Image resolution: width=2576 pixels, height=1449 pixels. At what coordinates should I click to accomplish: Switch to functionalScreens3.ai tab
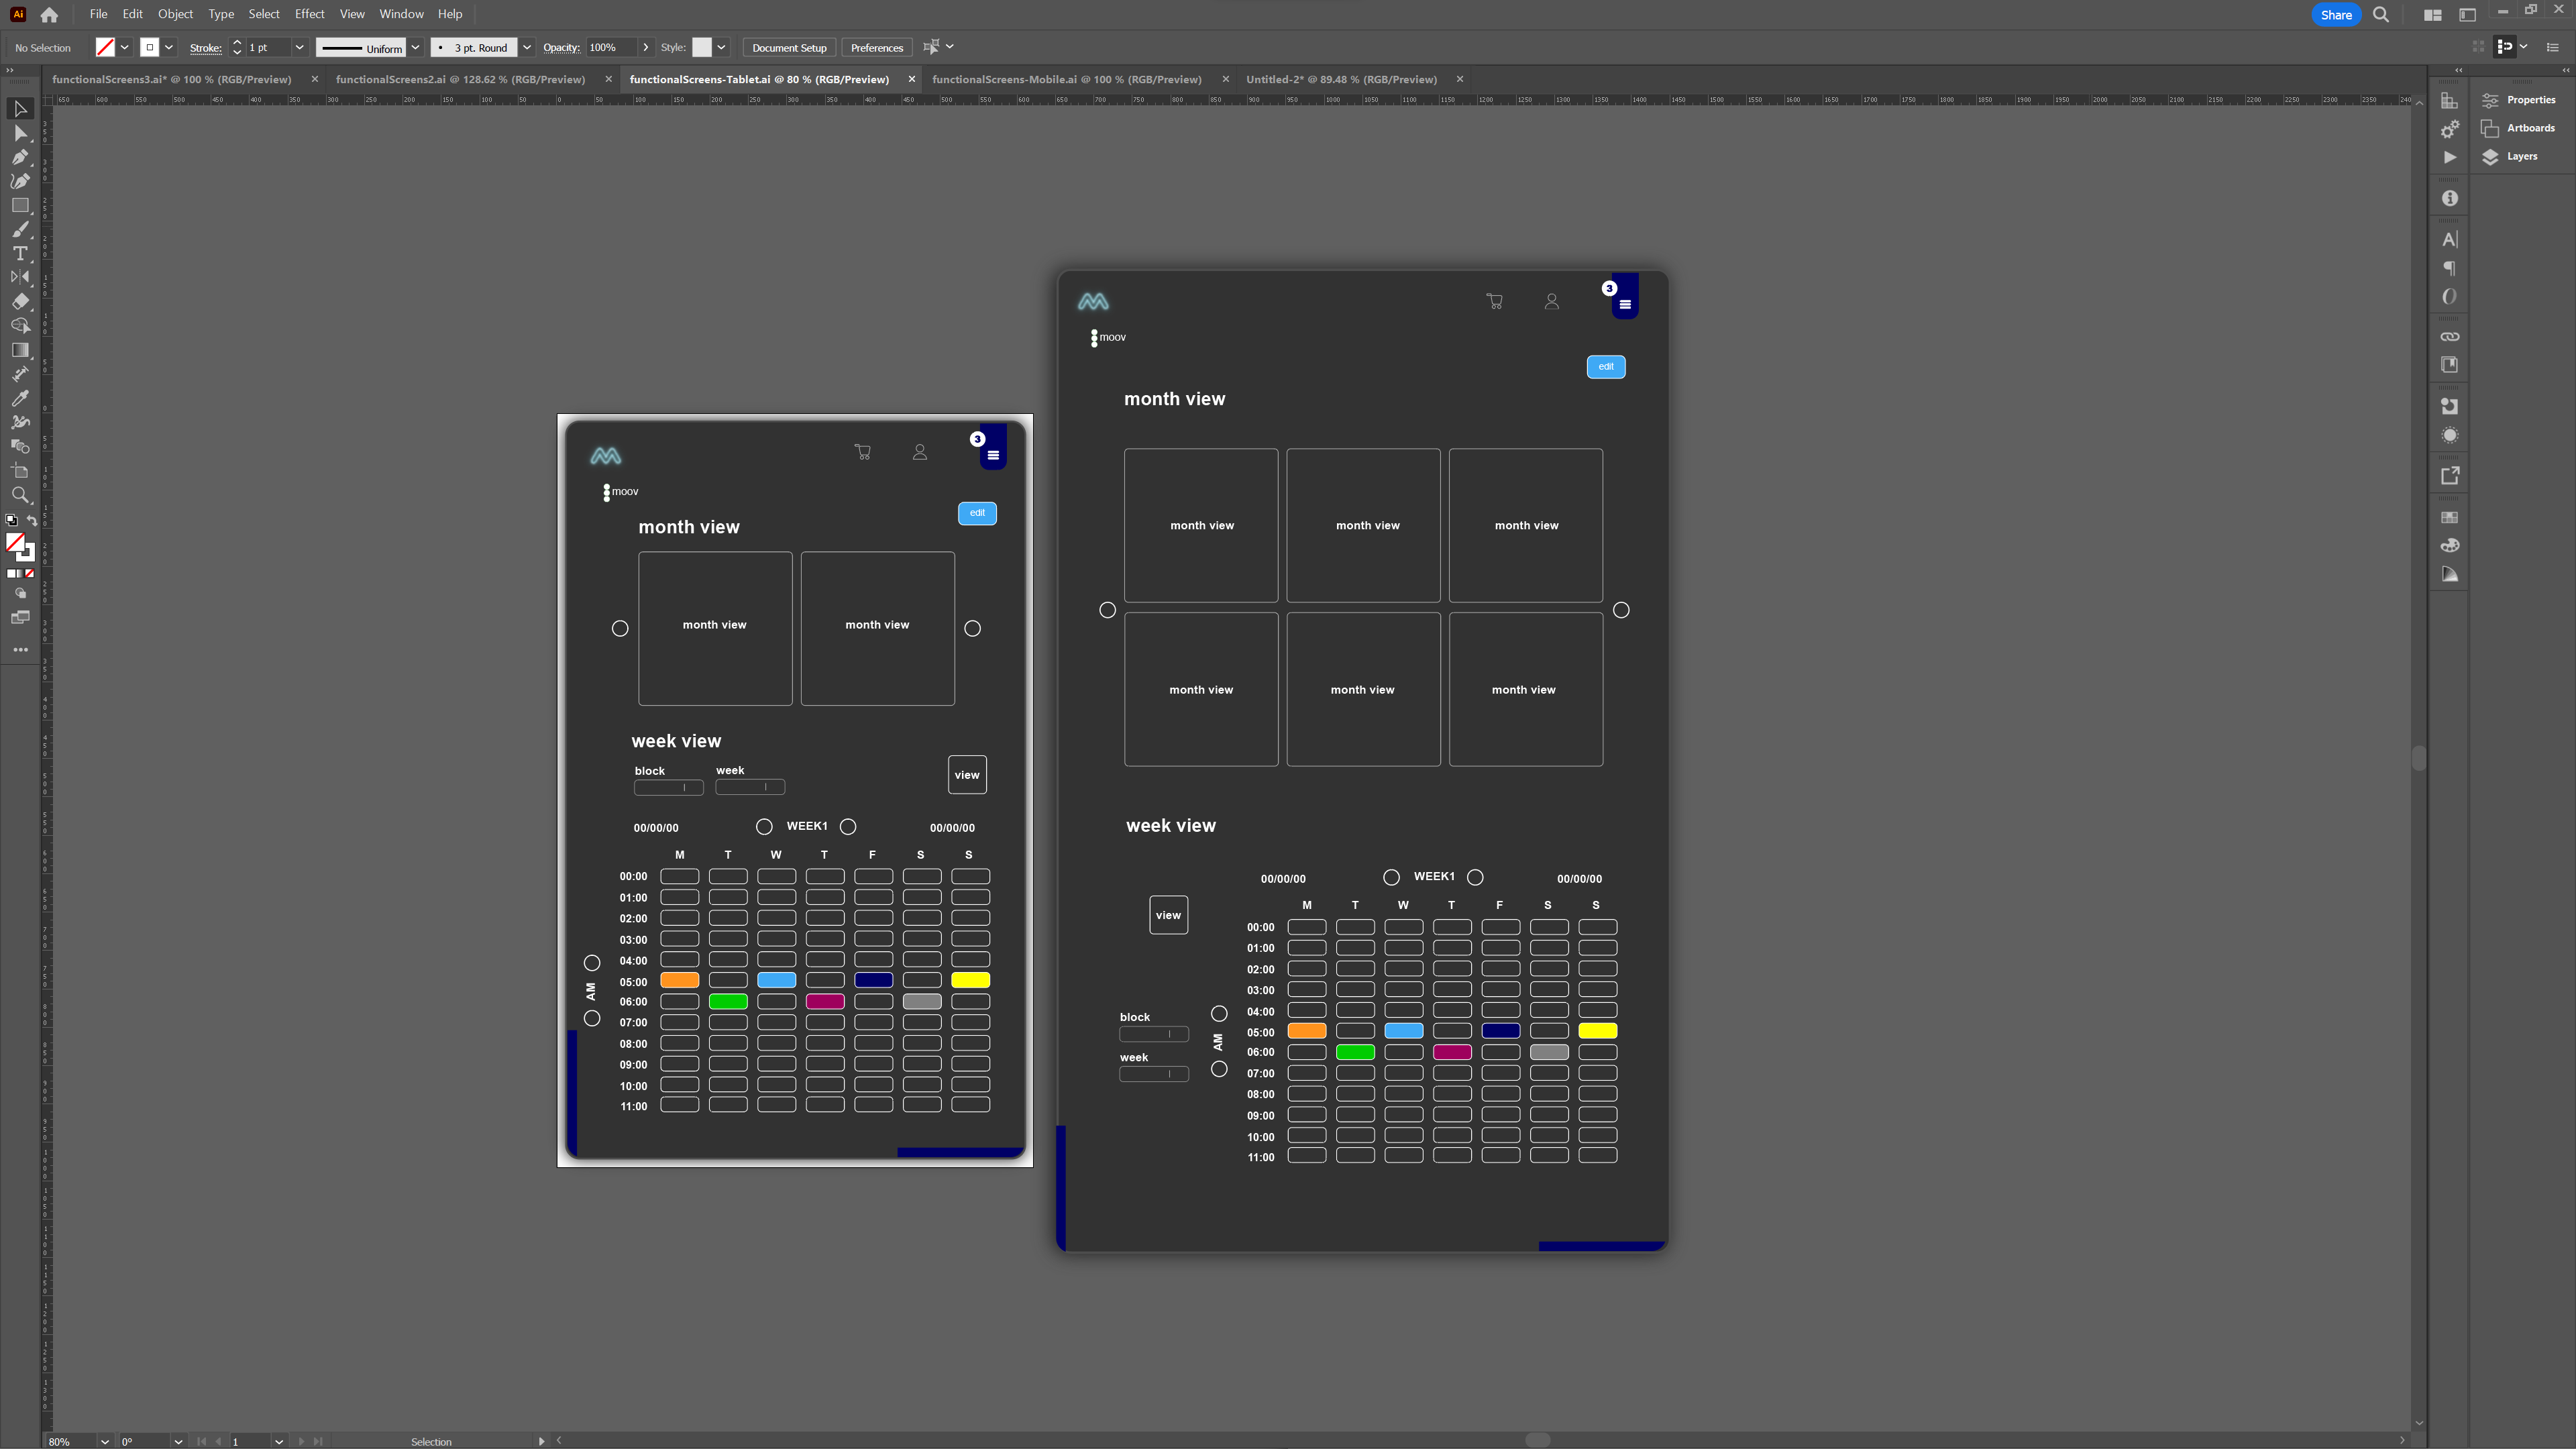172,79
